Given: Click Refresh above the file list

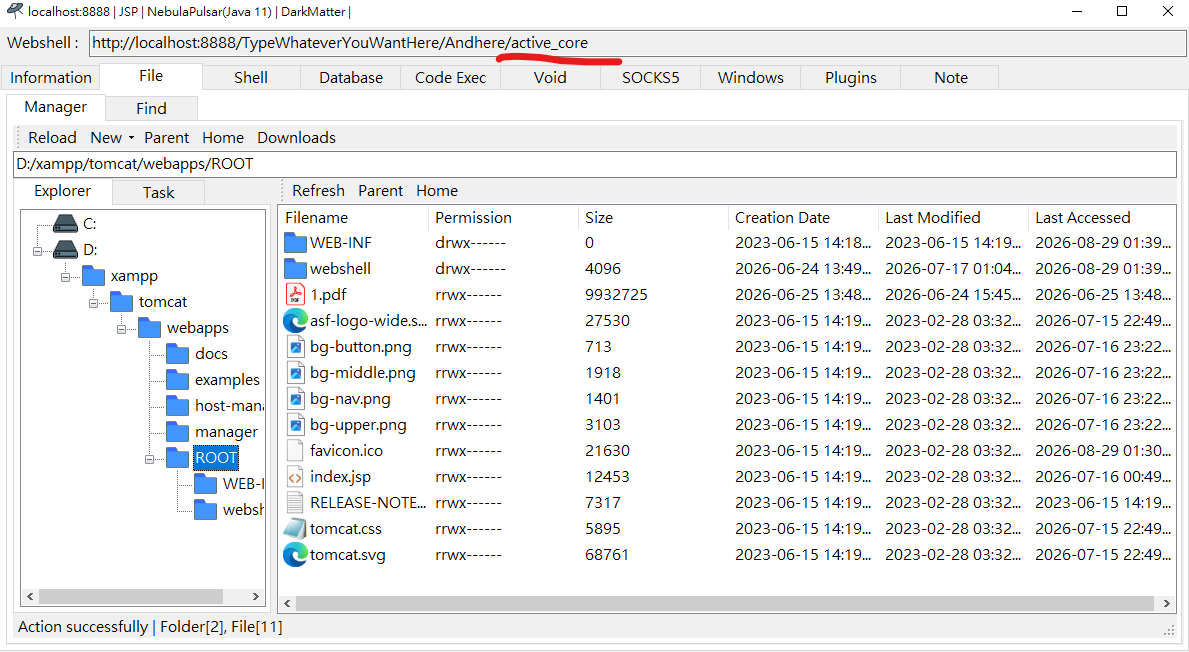Looking at the screenshot, I should (318, 190).
